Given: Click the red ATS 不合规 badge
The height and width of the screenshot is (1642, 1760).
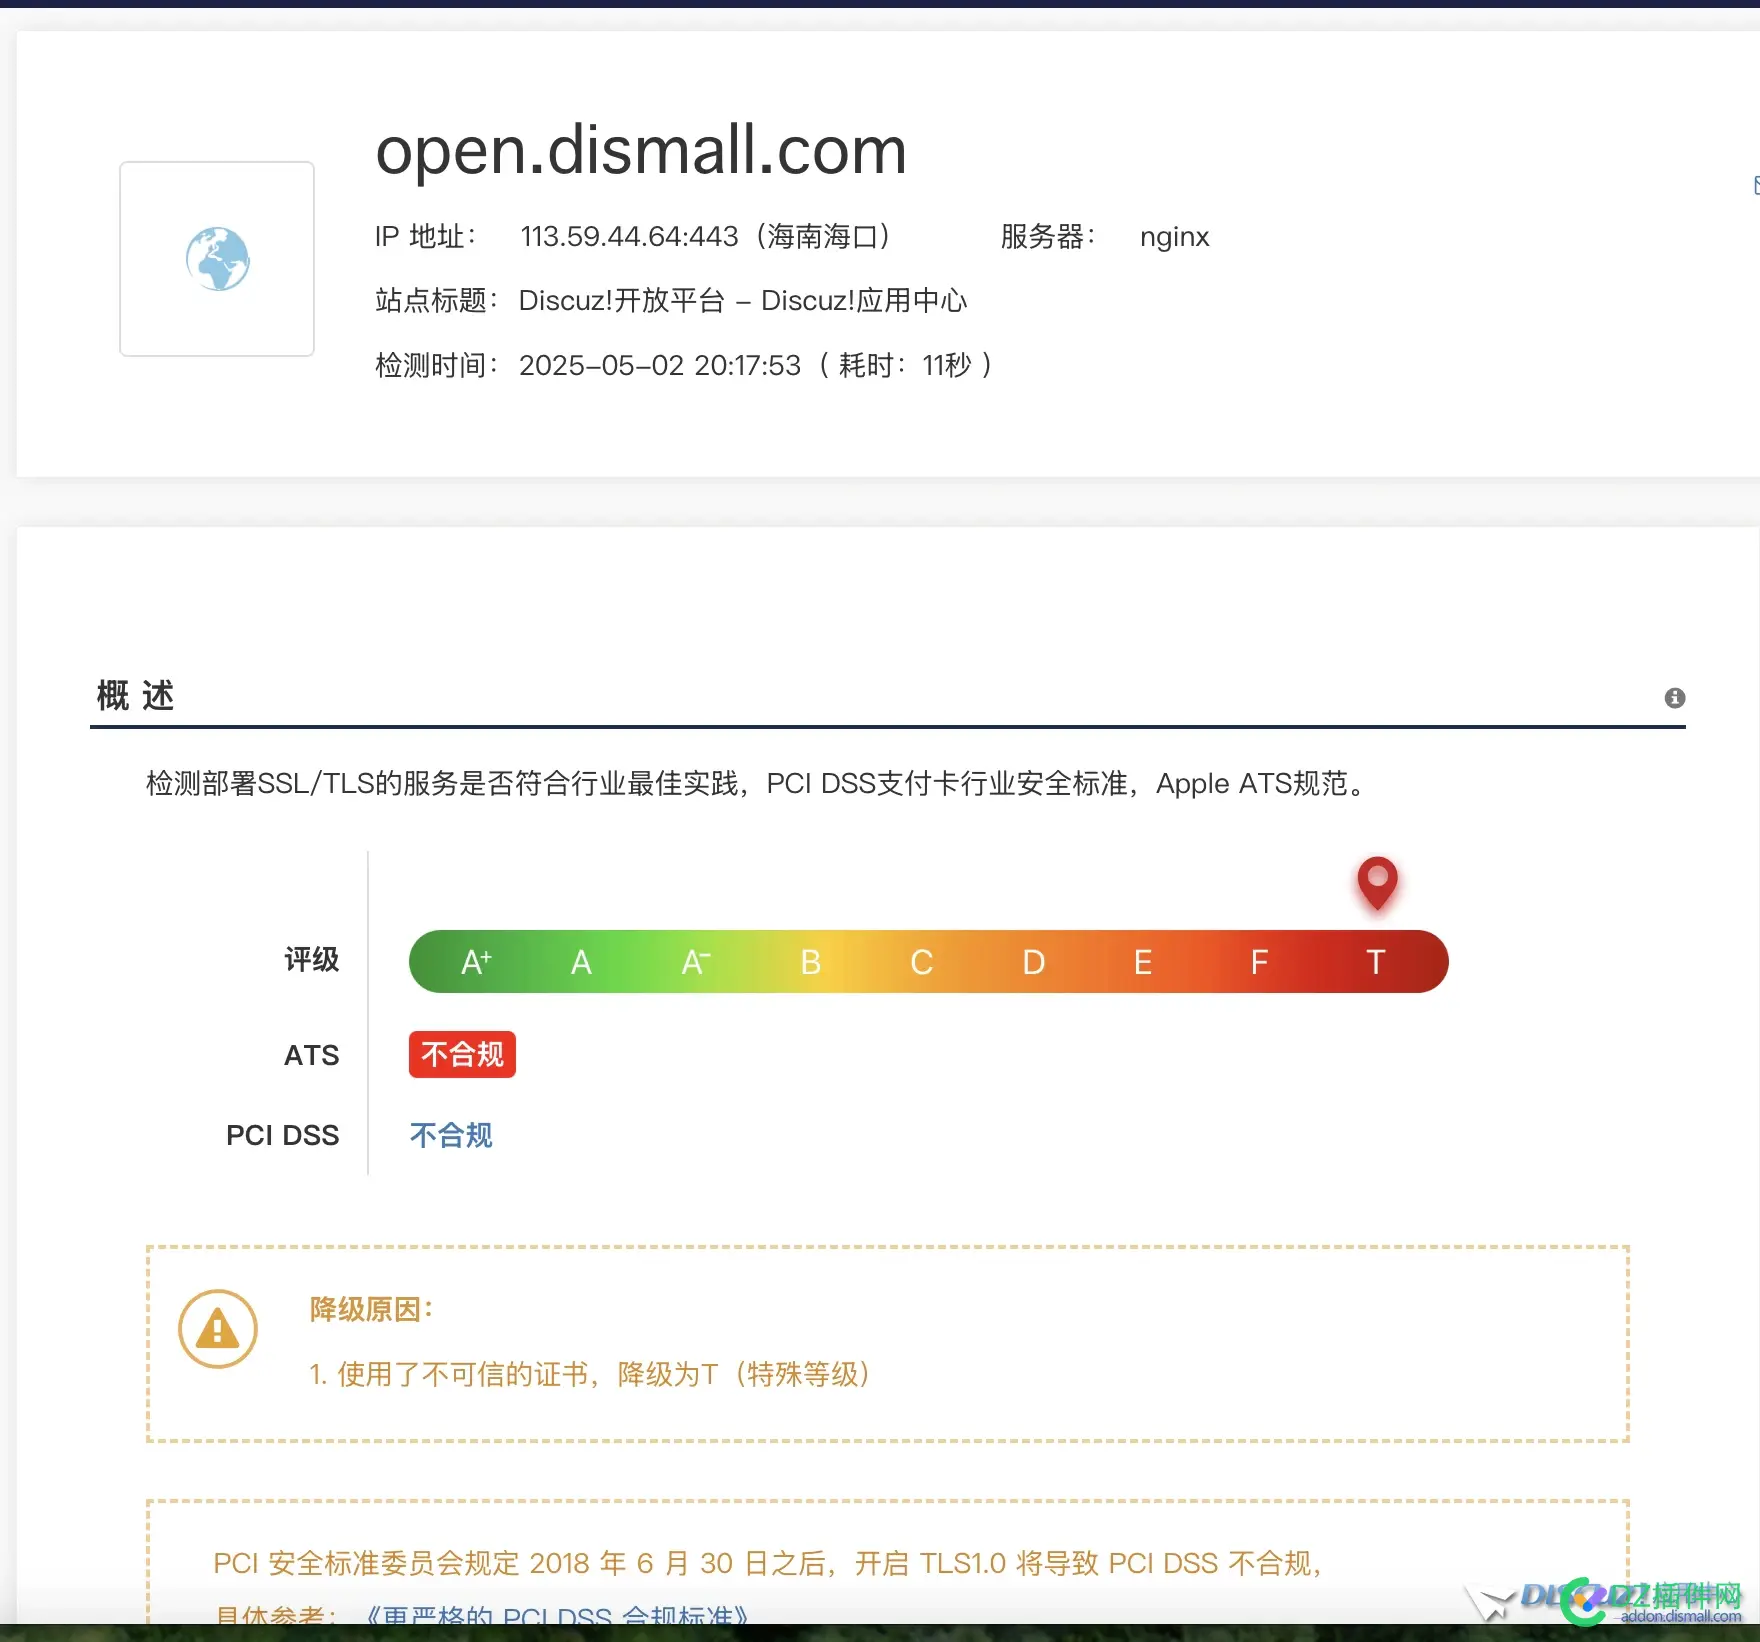Looking at the screenshot, I should 461,1054.
